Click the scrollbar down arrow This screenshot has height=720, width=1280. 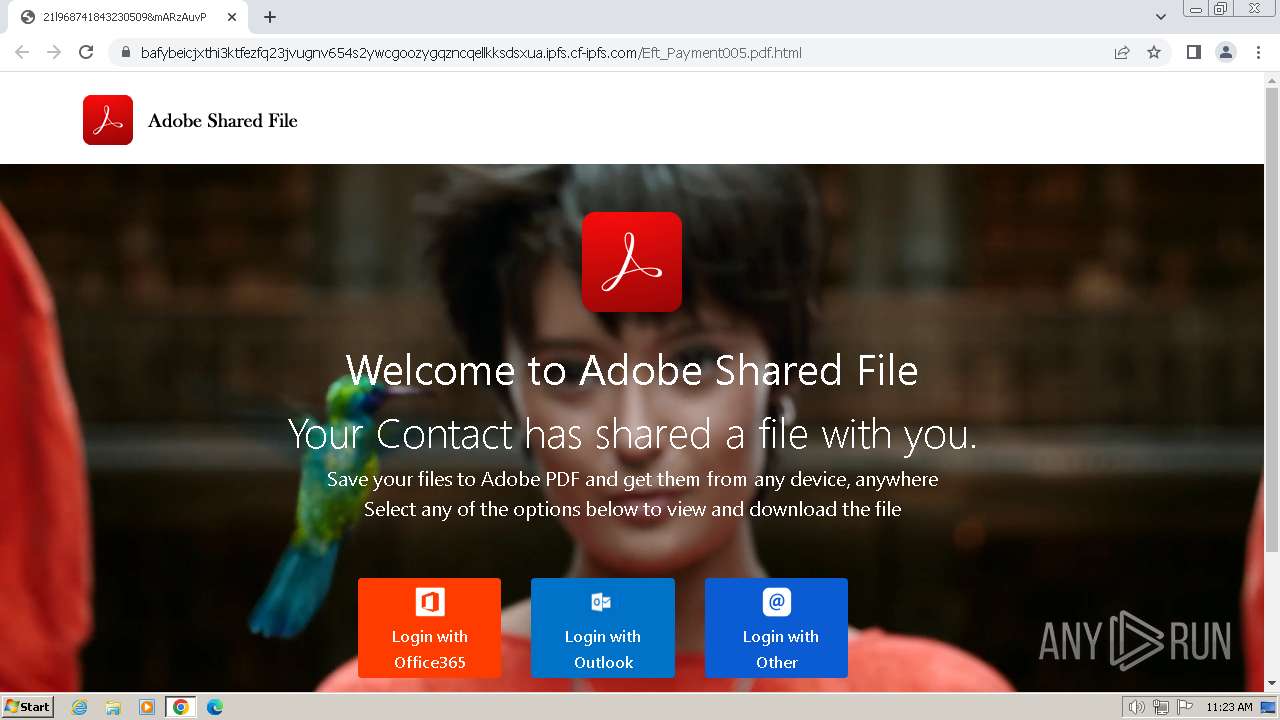(x=1272, y=684)
